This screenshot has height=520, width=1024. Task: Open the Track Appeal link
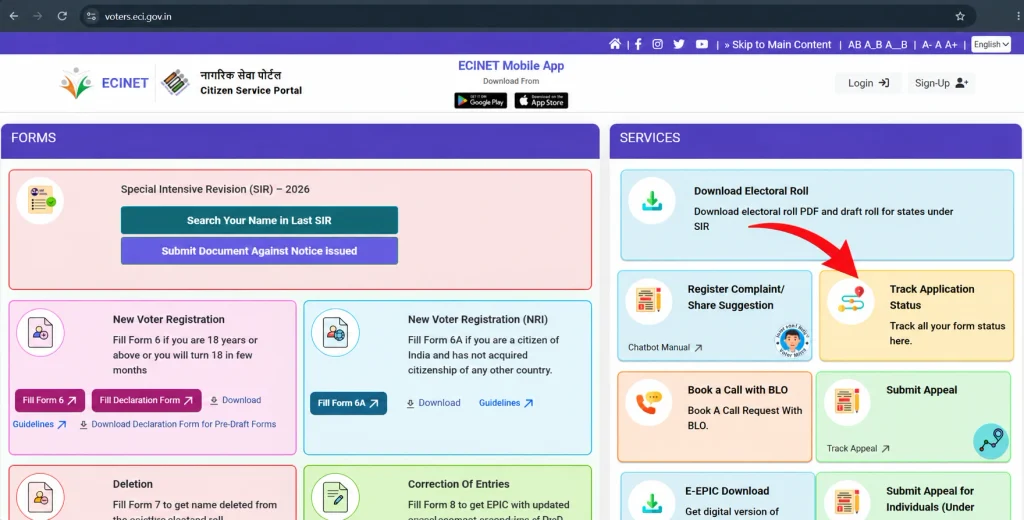coord(857,449)
